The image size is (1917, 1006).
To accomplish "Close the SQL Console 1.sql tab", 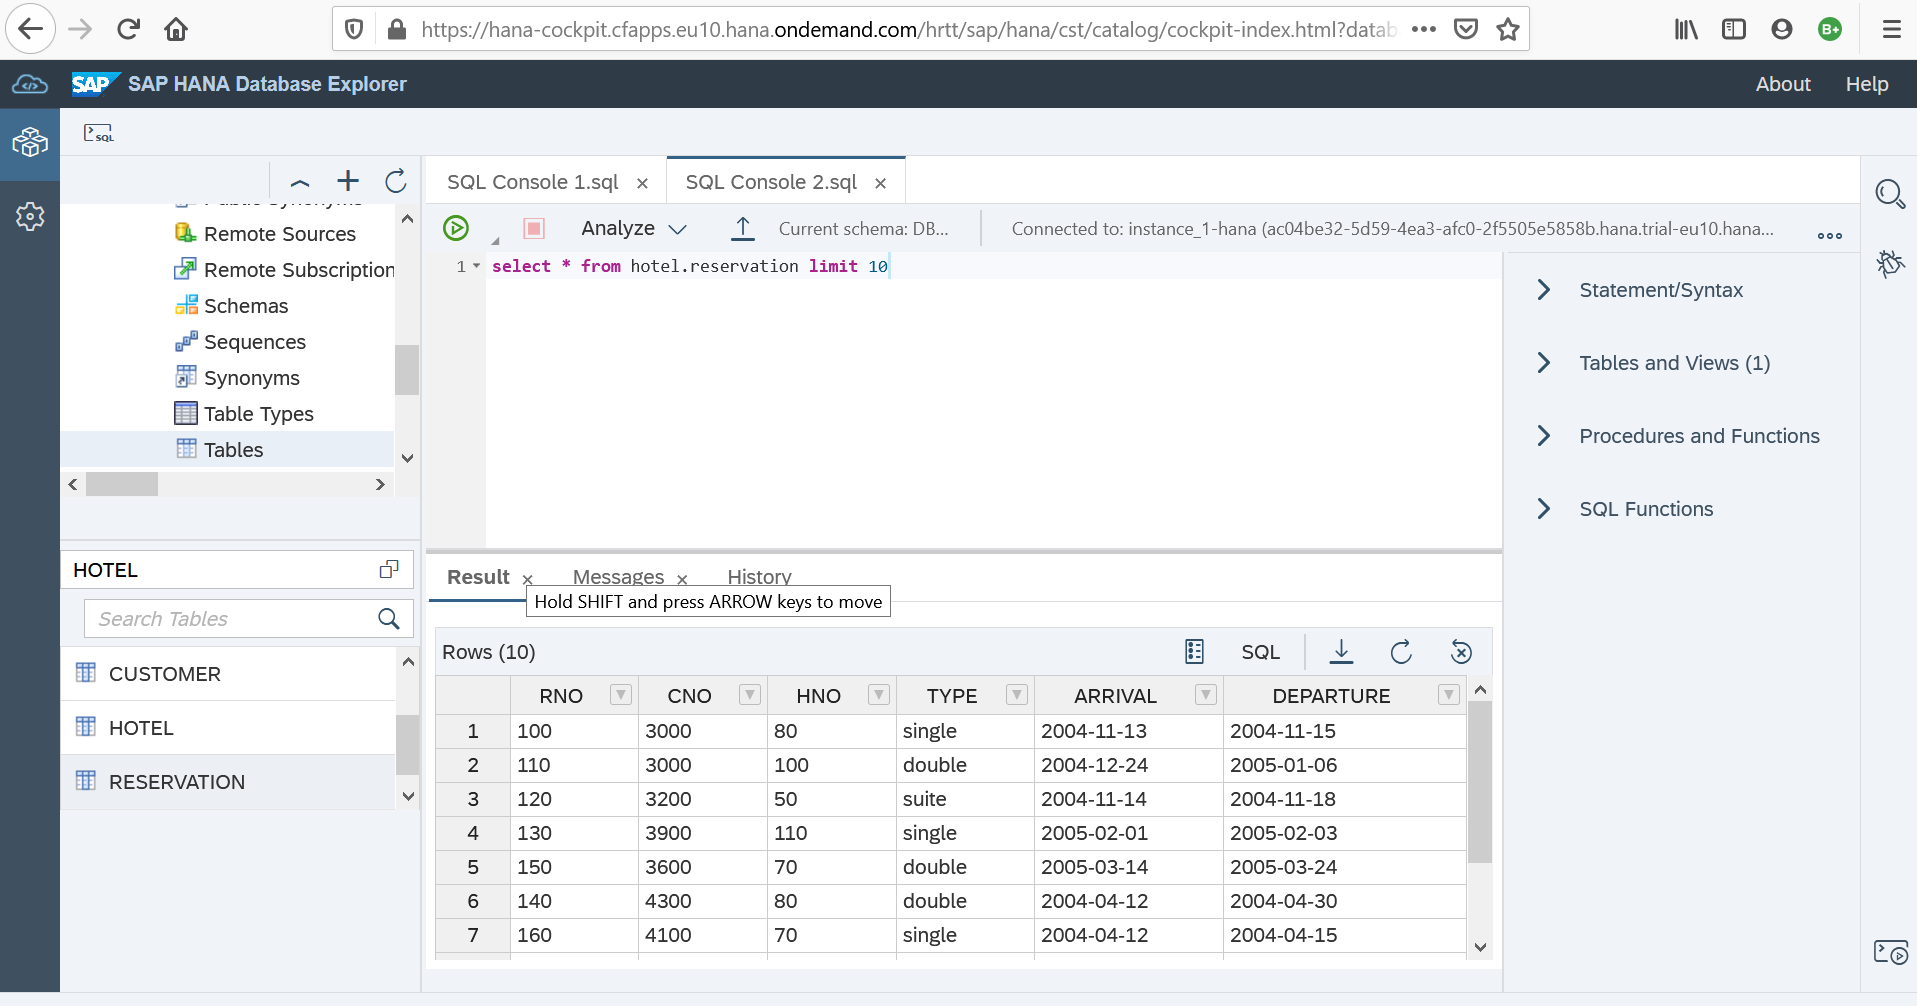I will [642, 183].
